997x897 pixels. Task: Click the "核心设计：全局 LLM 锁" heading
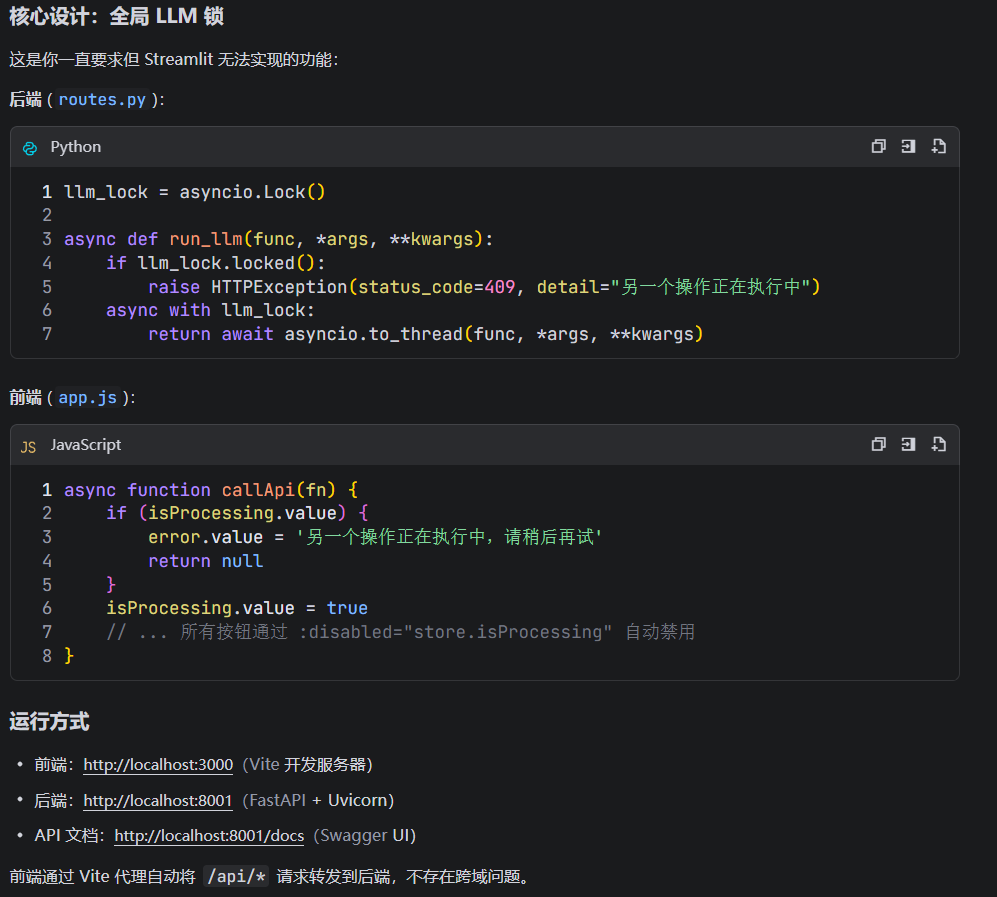(x=117, y=16)
